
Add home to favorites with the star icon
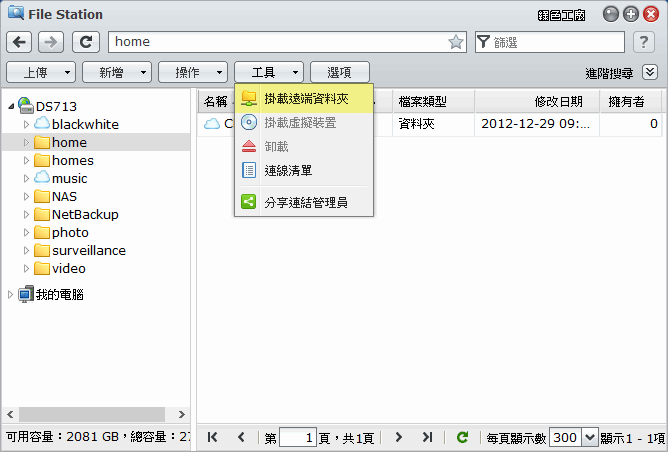pos(455,42)
